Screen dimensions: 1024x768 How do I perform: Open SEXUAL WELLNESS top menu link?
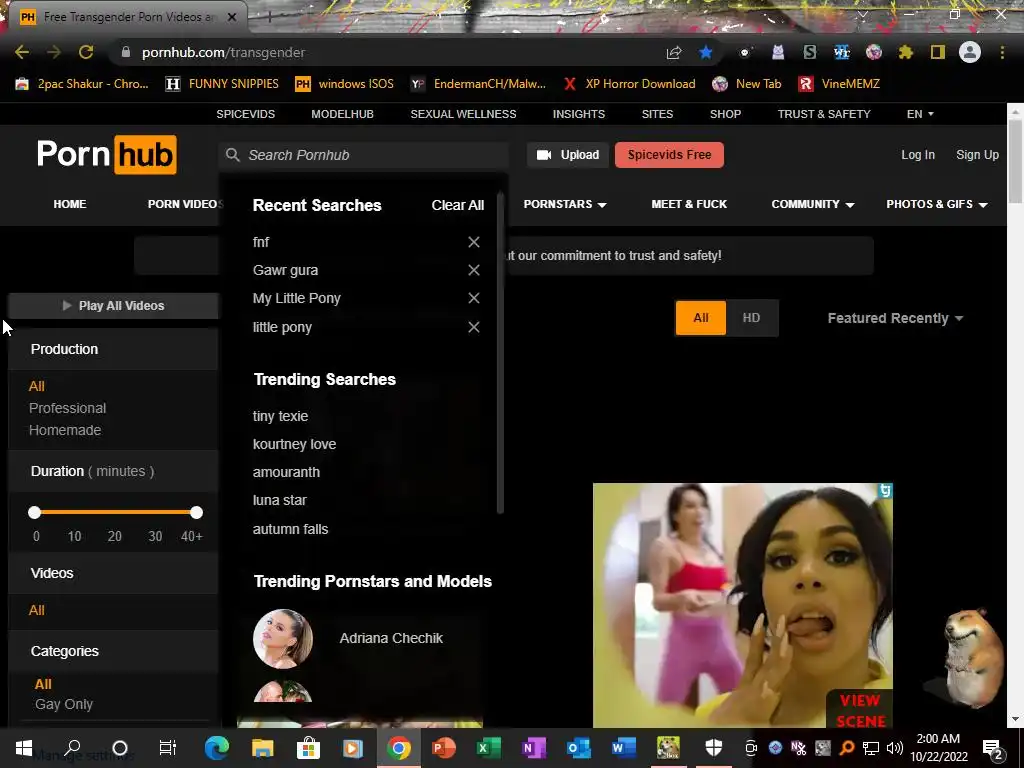pos(463,114)
